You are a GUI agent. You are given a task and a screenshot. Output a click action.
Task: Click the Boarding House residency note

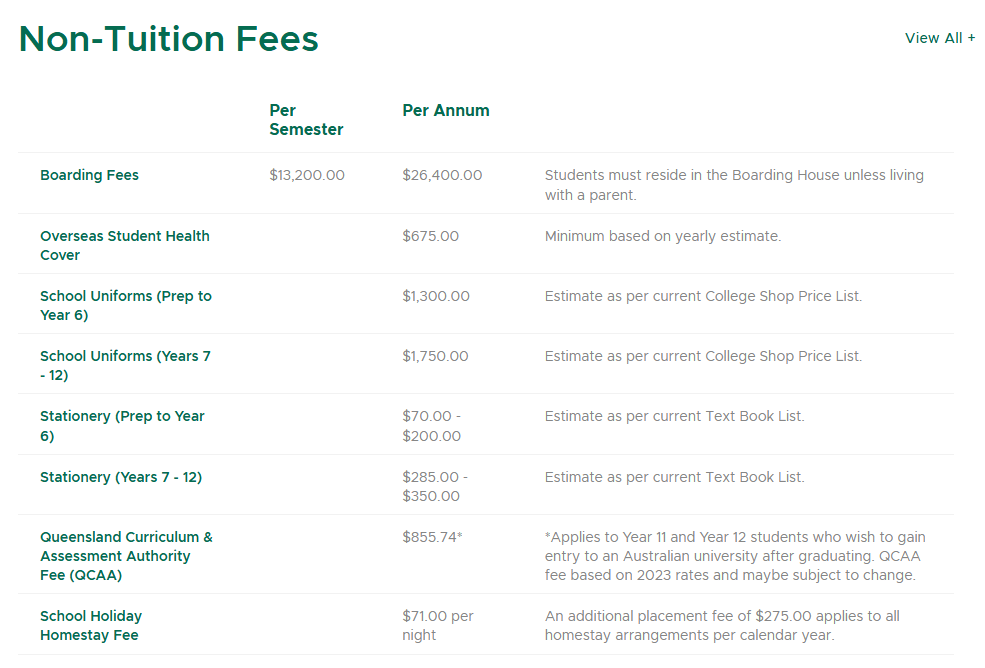(x=733, y=185)
